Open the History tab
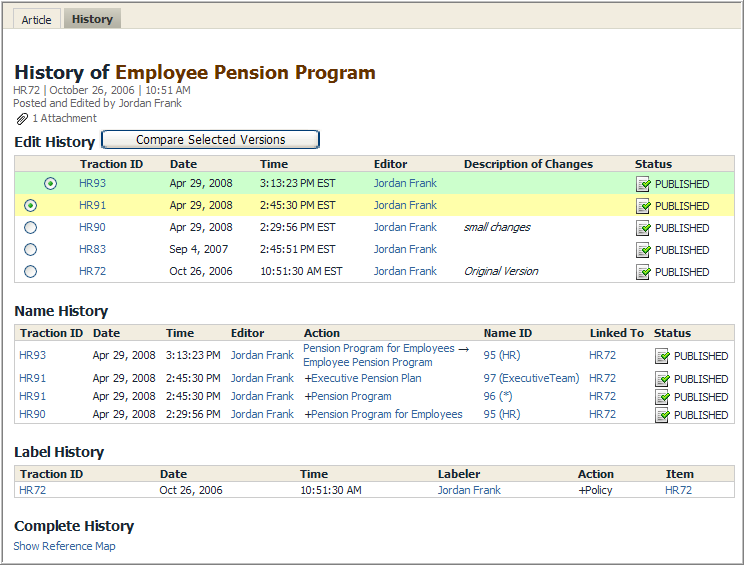 pyautogui.click(x=92, y=19)
